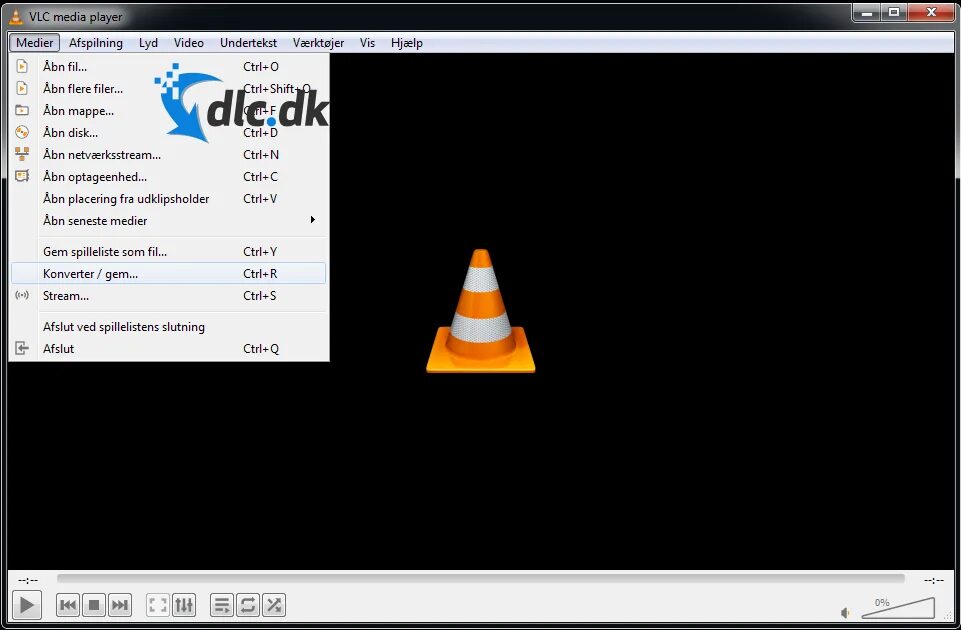This screenshot has width=961, height=630.
Task: Maximize the VLC window
Action: [894, 12]
